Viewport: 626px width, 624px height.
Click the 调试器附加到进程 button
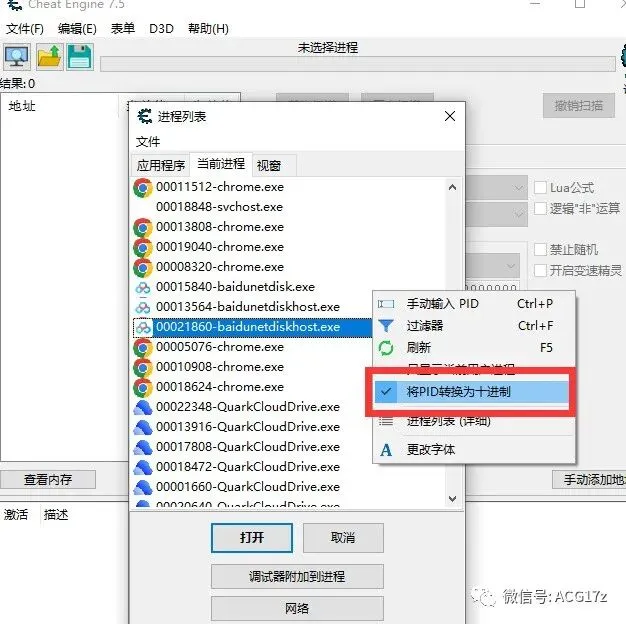point(297,576)
